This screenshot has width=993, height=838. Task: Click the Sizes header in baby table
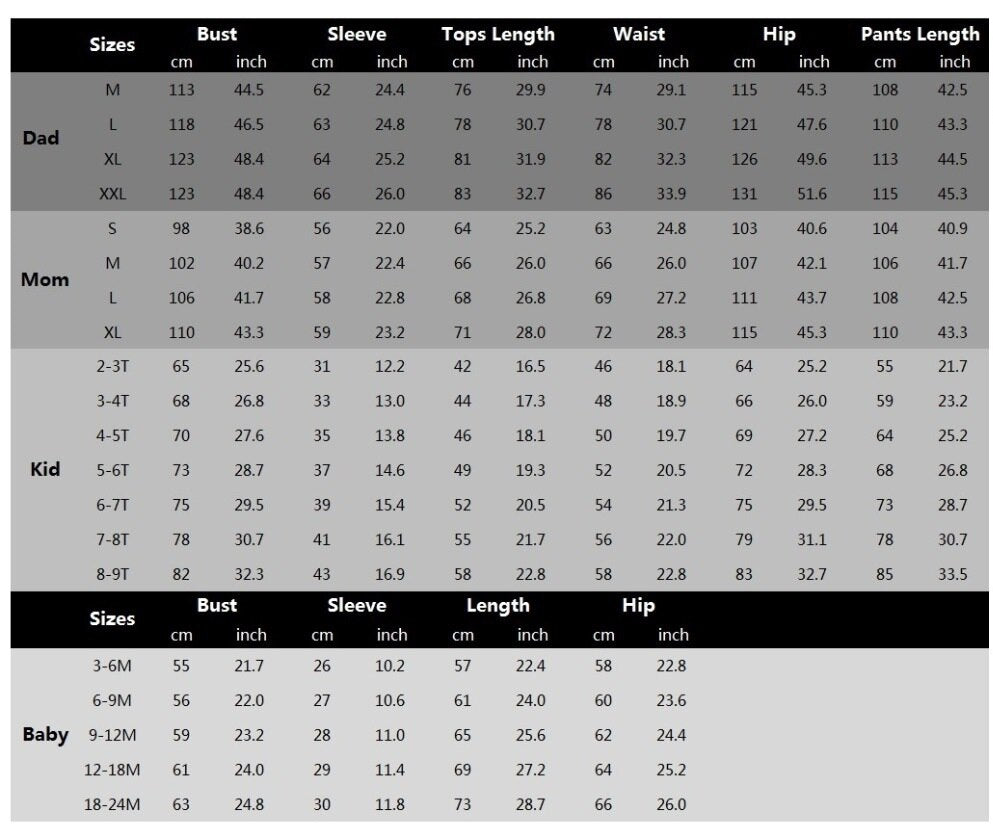pos(112,618)
